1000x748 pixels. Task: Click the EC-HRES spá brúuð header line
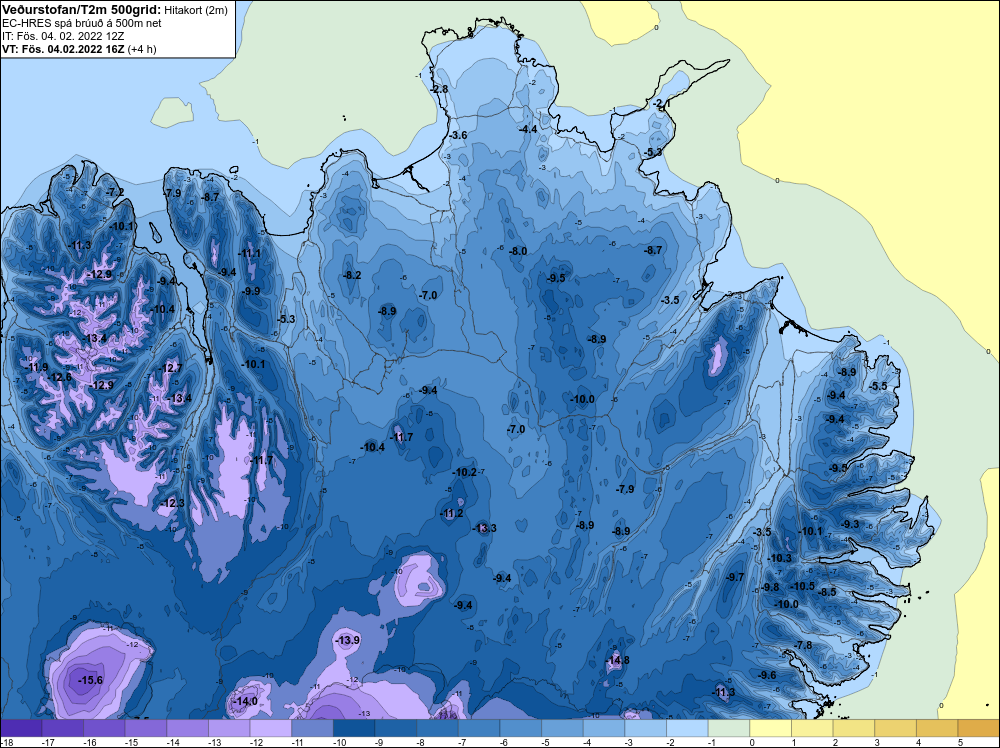[82, 23]
